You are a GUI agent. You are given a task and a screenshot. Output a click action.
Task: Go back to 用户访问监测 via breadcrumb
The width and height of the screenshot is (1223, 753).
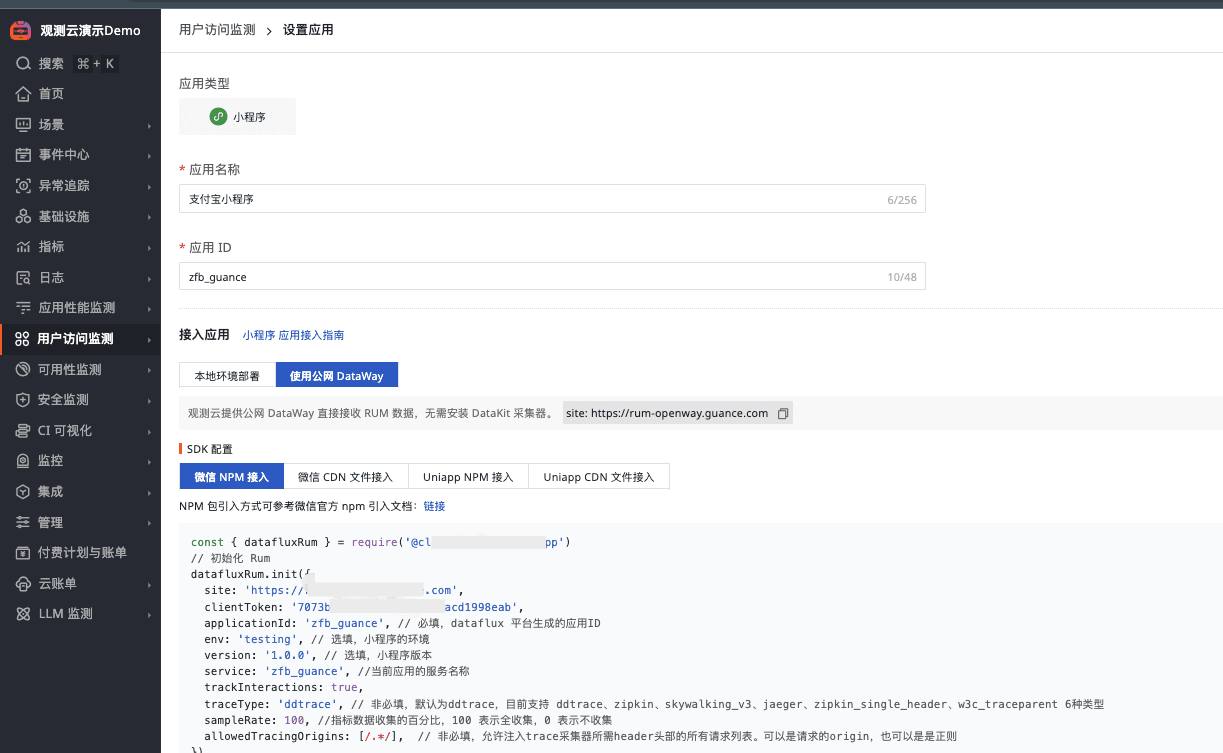click(x=216, y=30)
